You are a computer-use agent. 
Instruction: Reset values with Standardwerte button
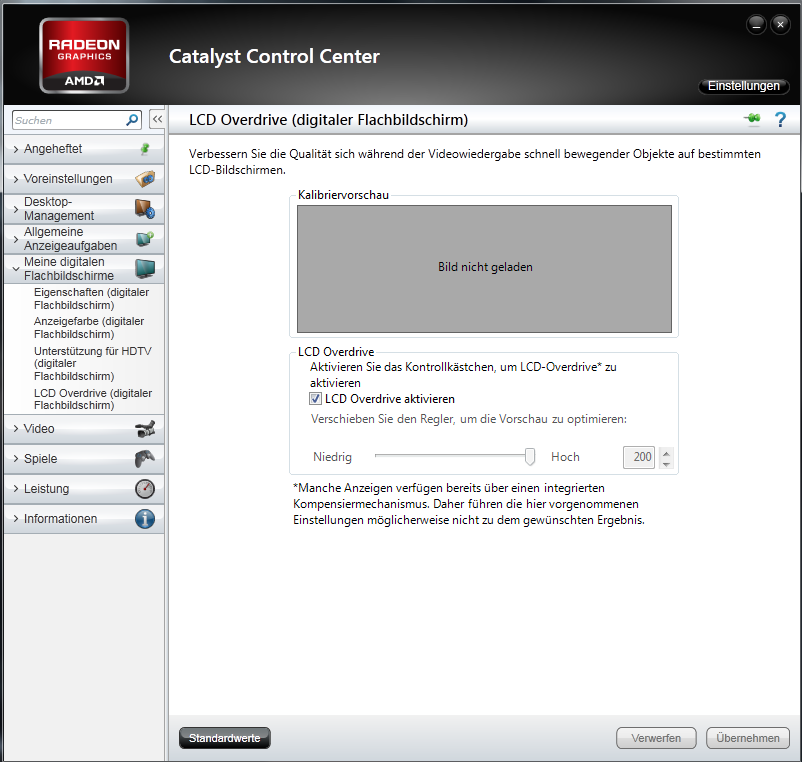[x=225, y=738]
